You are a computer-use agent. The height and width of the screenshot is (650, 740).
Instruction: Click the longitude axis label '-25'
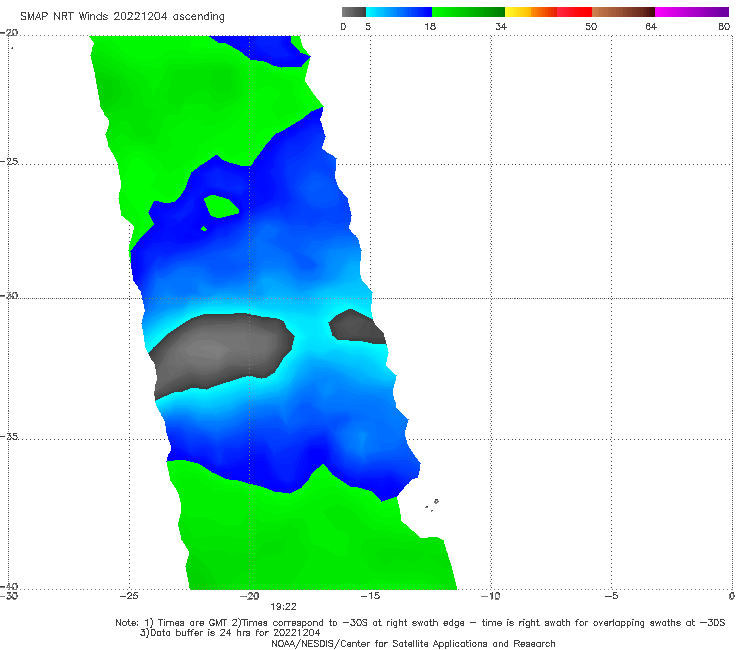(x=129, y=596)
